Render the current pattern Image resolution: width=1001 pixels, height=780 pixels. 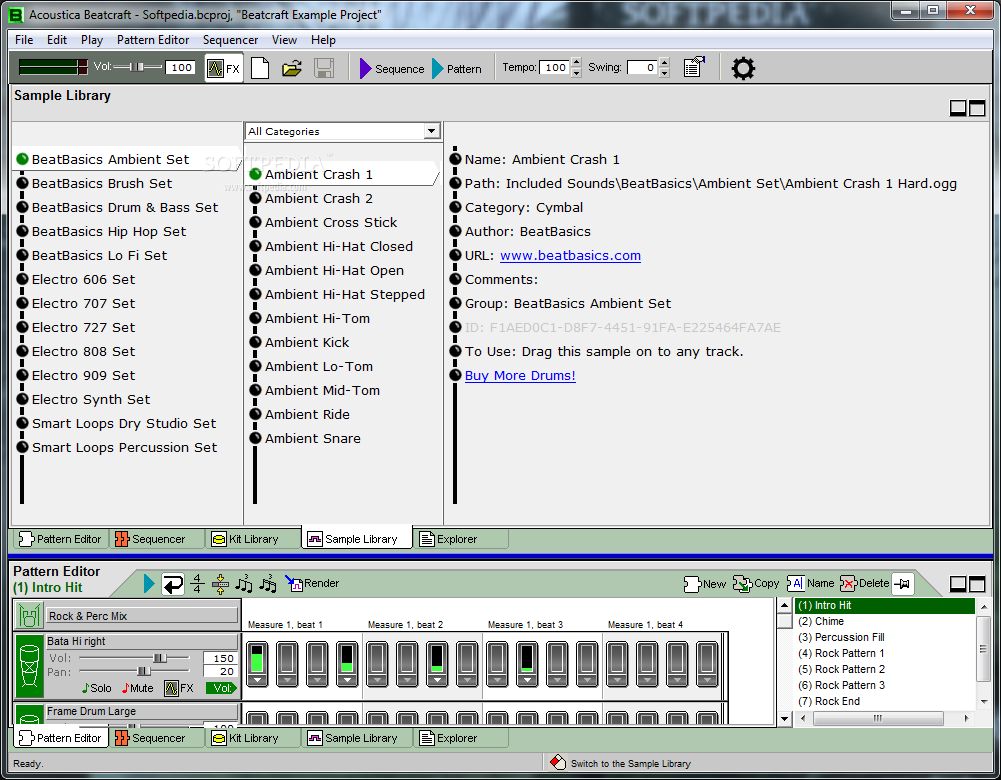pos(312,583)
